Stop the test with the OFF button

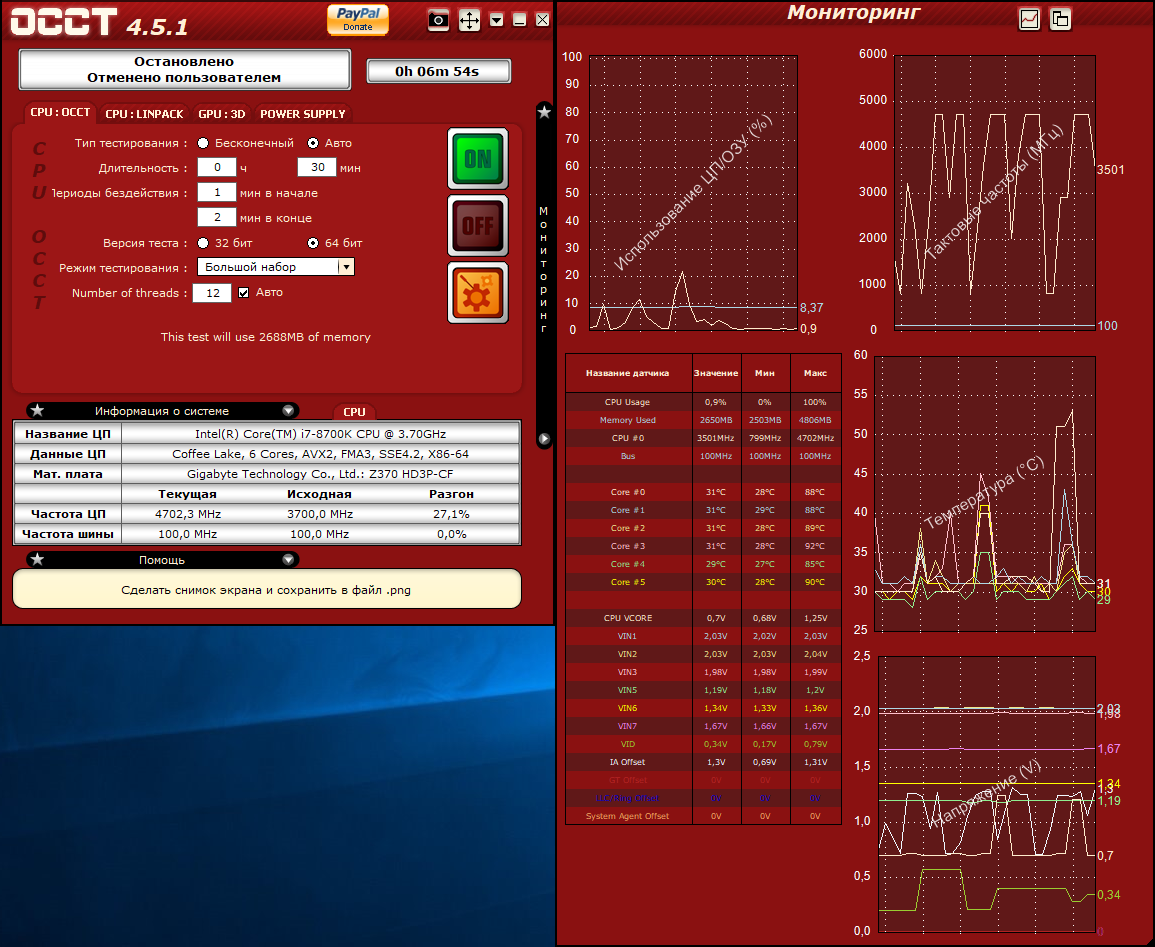click(478, 225)
